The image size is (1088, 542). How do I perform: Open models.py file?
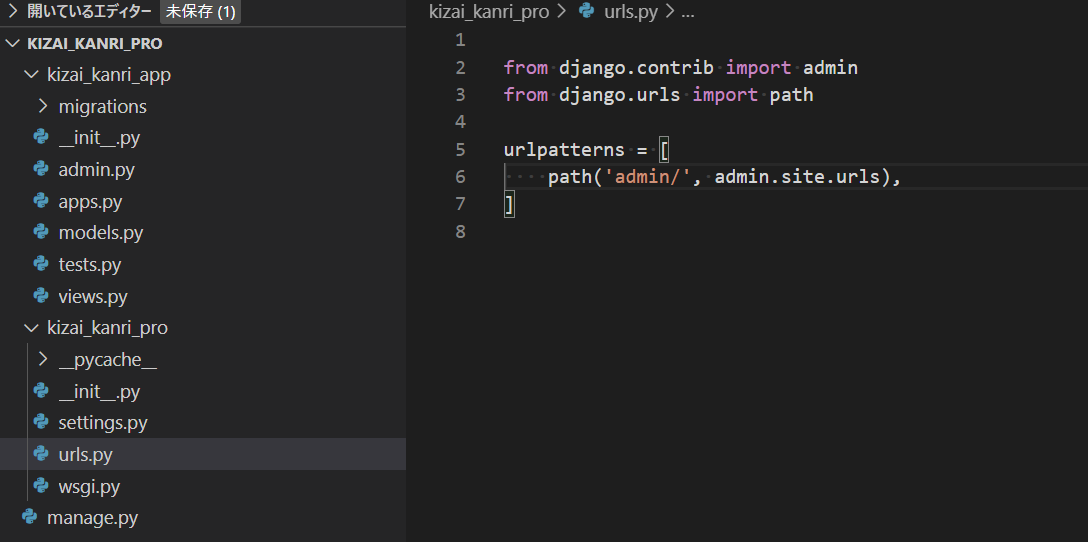[x=101, y=232]
